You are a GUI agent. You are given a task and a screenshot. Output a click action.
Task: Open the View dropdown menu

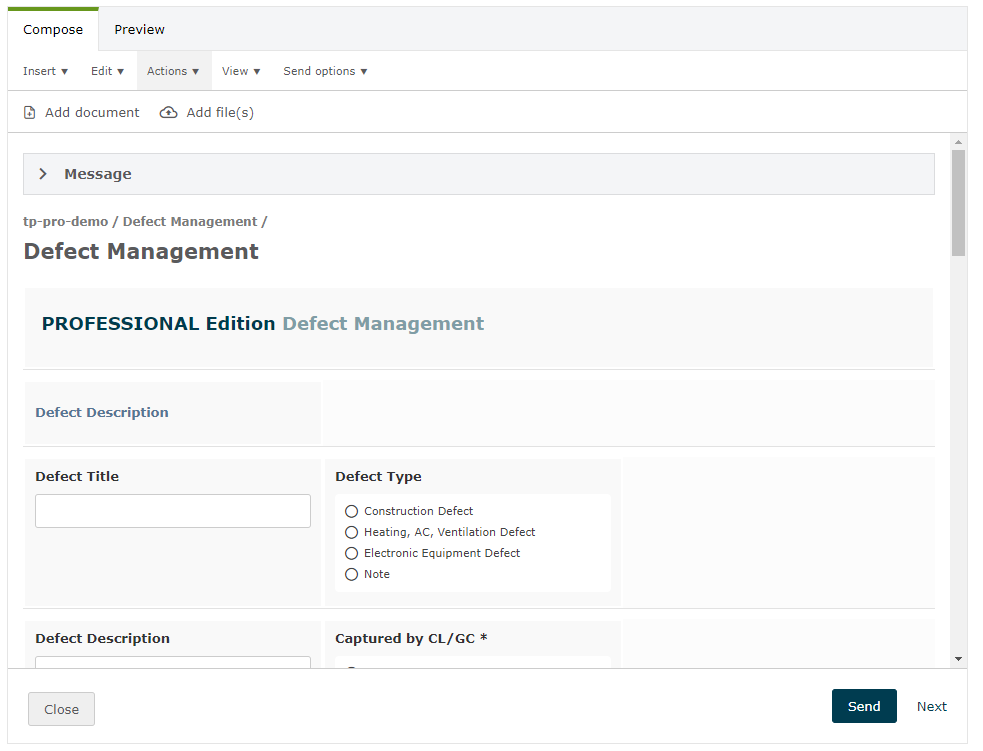click(x=241, y=72)
